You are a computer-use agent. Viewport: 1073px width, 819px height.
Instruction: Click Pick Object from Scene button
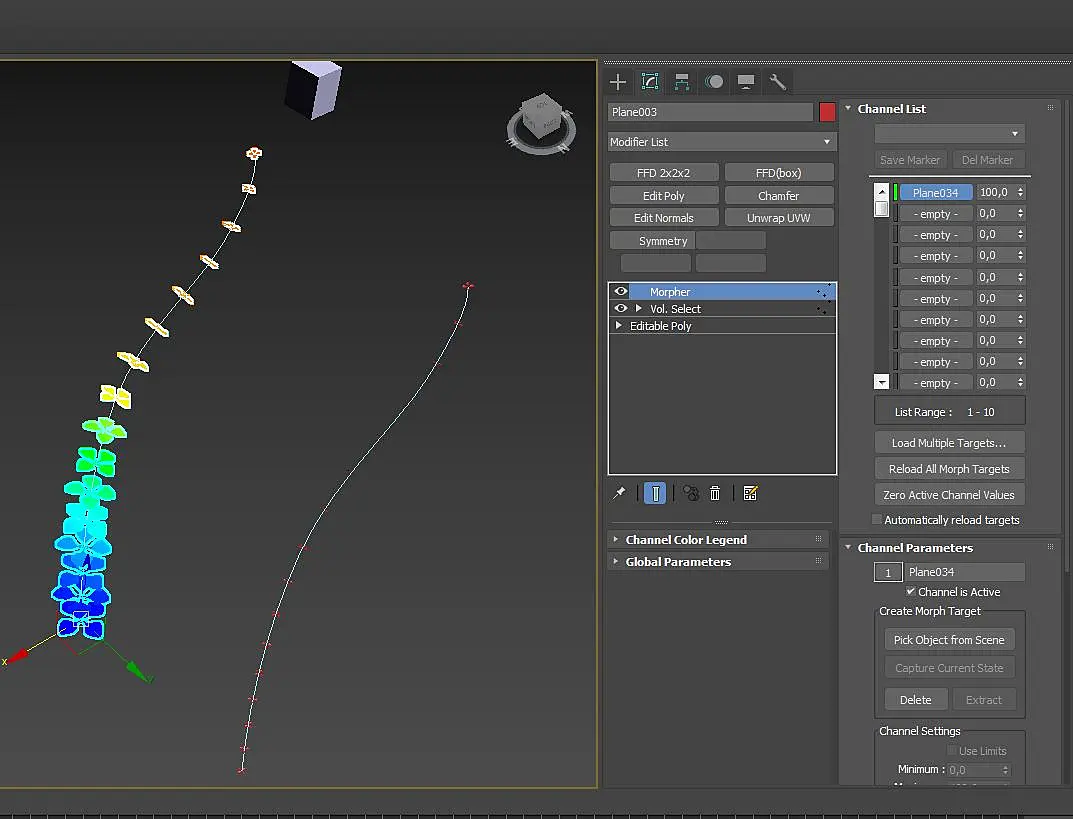[949, 640]
